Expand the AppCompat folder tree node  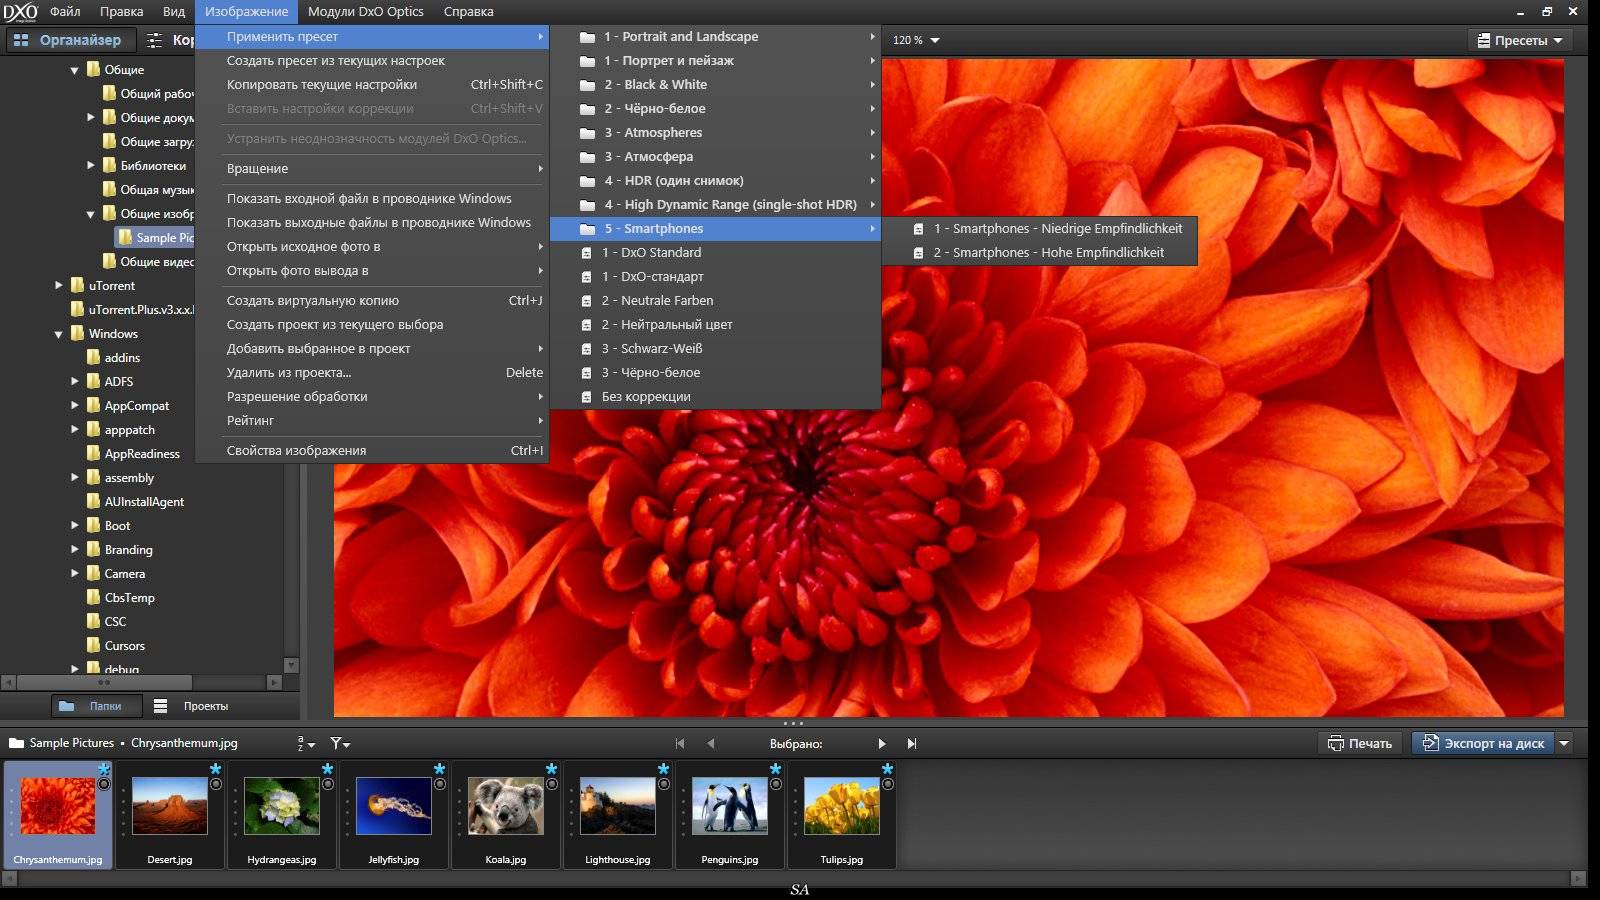coord(75,405)
